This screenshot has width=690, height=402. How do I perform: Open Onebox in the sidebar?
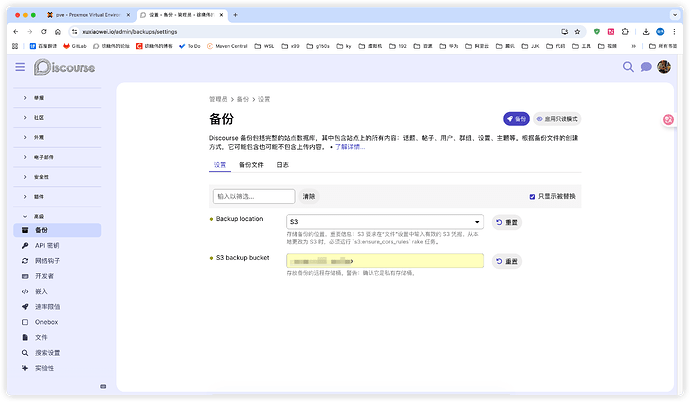tap(47, 322)
